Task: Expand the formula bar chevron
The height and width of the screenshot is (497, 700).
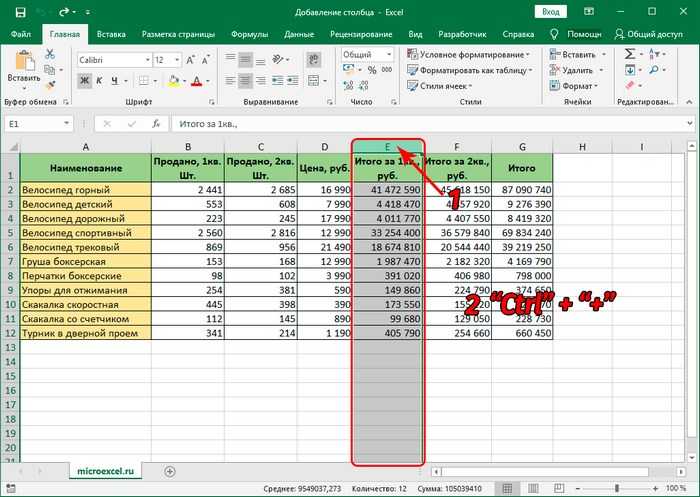Action: point(690,124)
